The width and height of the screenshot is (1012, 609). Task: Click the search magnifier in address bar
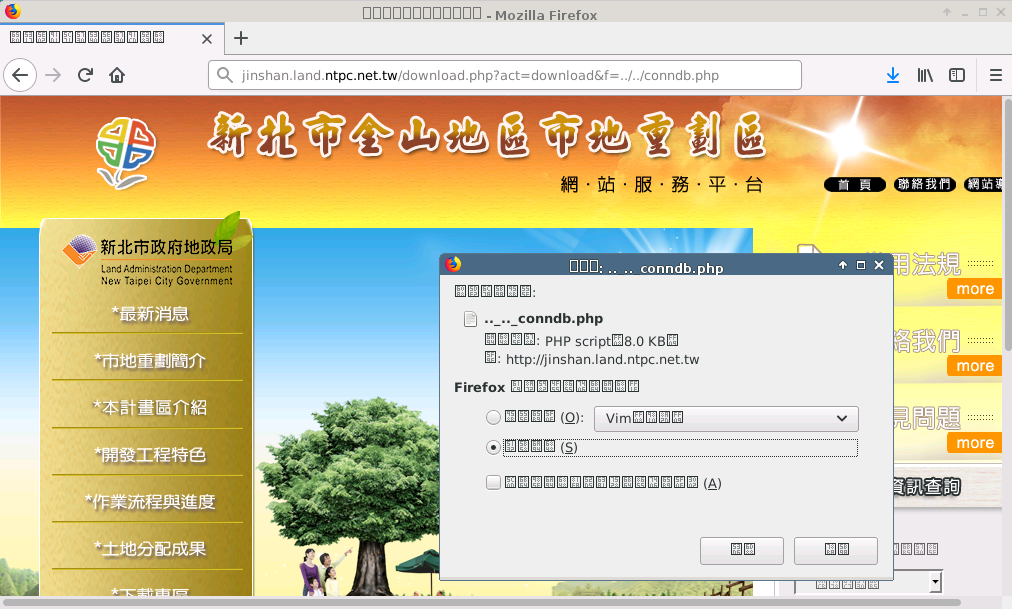pyautogui.click(x=225, y=75)
